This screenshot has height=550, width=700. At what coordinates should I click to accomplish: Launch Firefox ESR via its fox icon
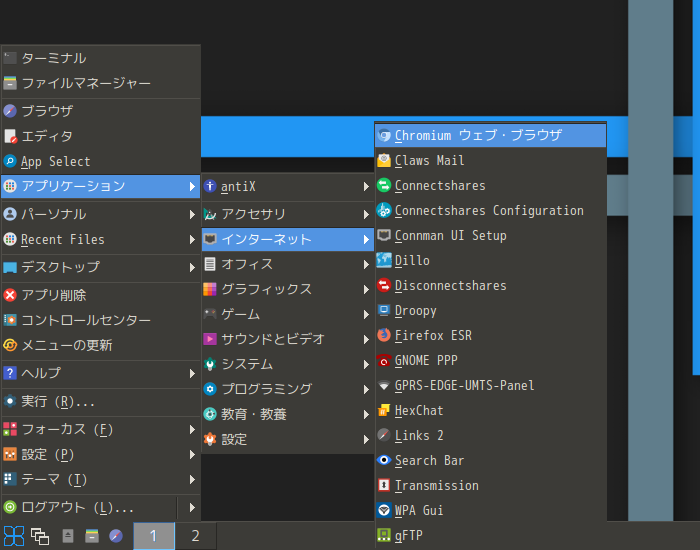coord(384,335)
